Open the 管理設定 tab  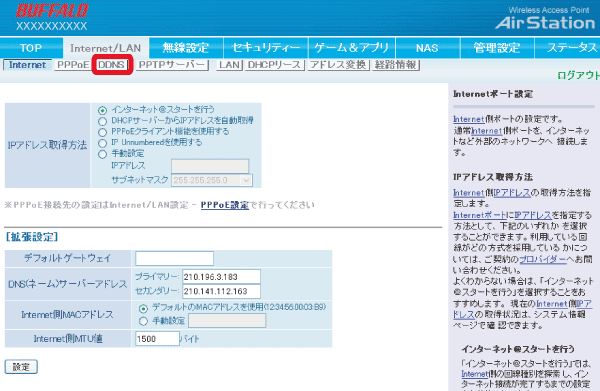497,48
